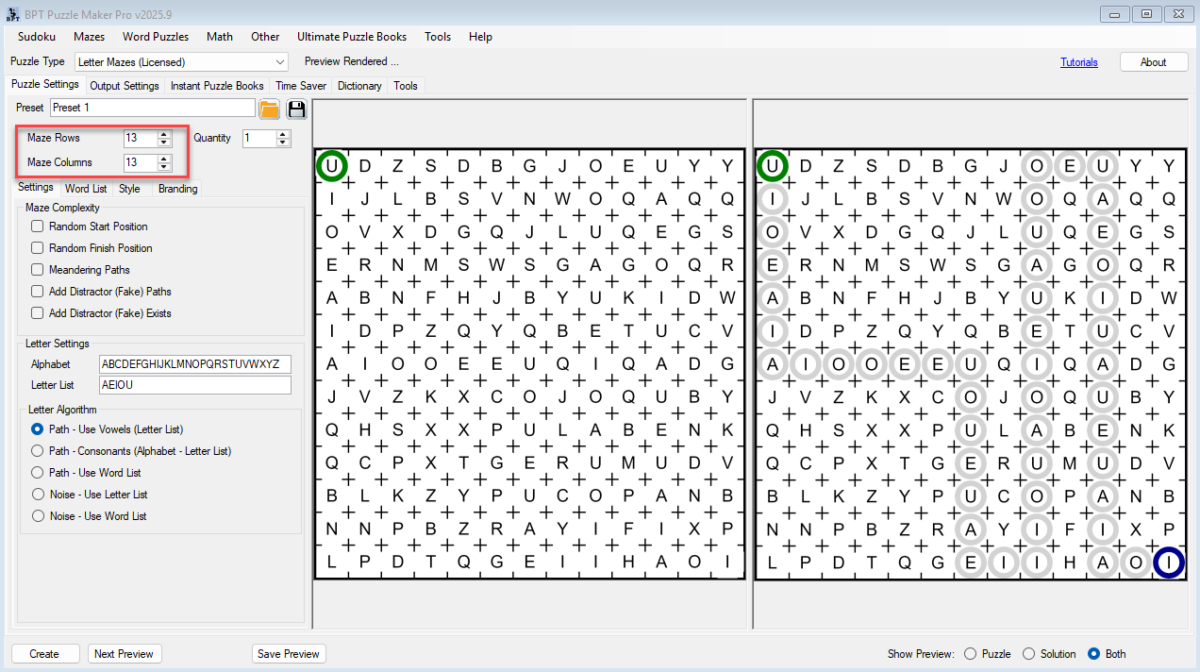Click the Preset name field

pyautogui.click(x=153, y=108)
